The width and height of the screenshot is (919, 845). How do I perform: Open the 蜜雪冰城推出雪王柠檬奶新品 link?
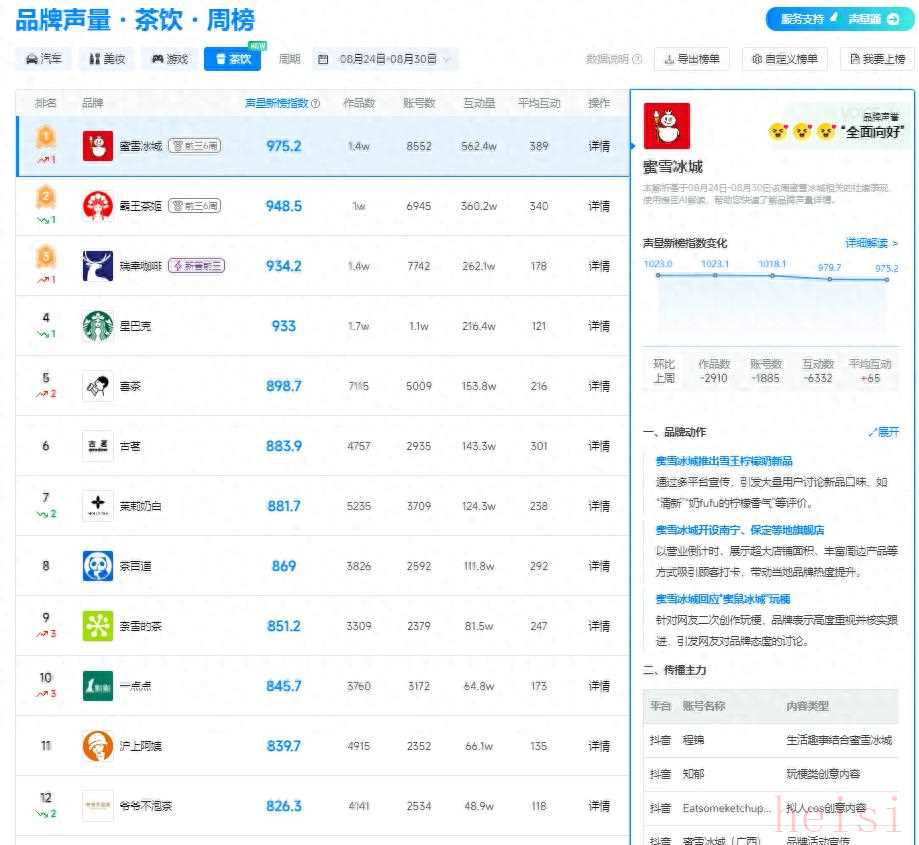(724, 461)
